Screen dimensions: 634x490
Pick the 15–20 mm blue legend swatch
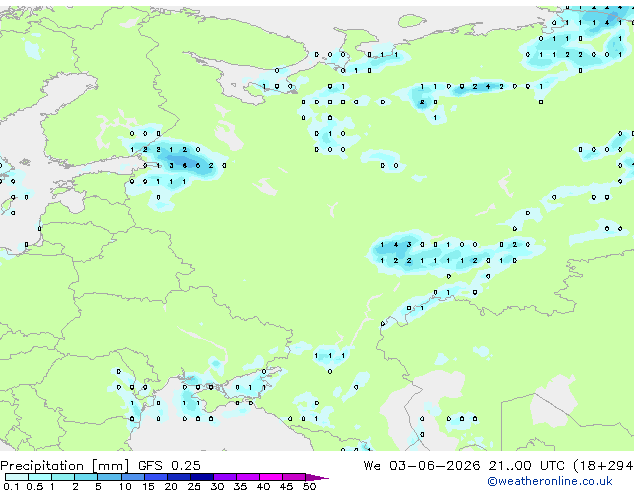[x=155, y=477]
